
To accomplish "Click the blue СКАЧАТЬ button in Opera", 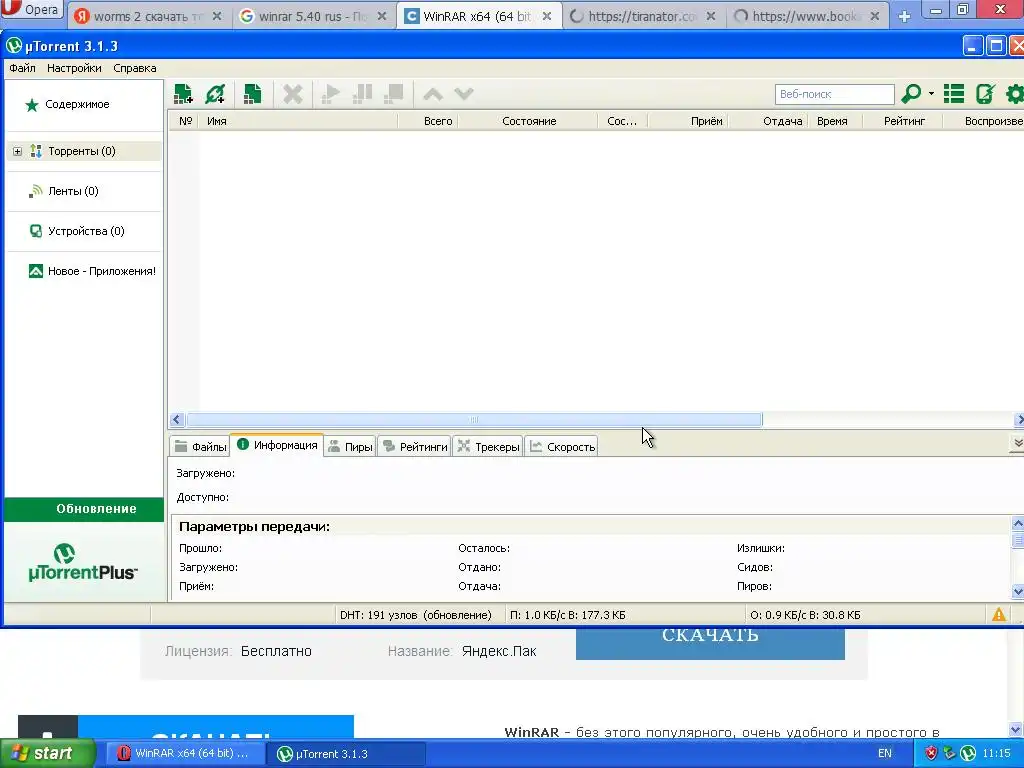I will click(x=710, y=643).
